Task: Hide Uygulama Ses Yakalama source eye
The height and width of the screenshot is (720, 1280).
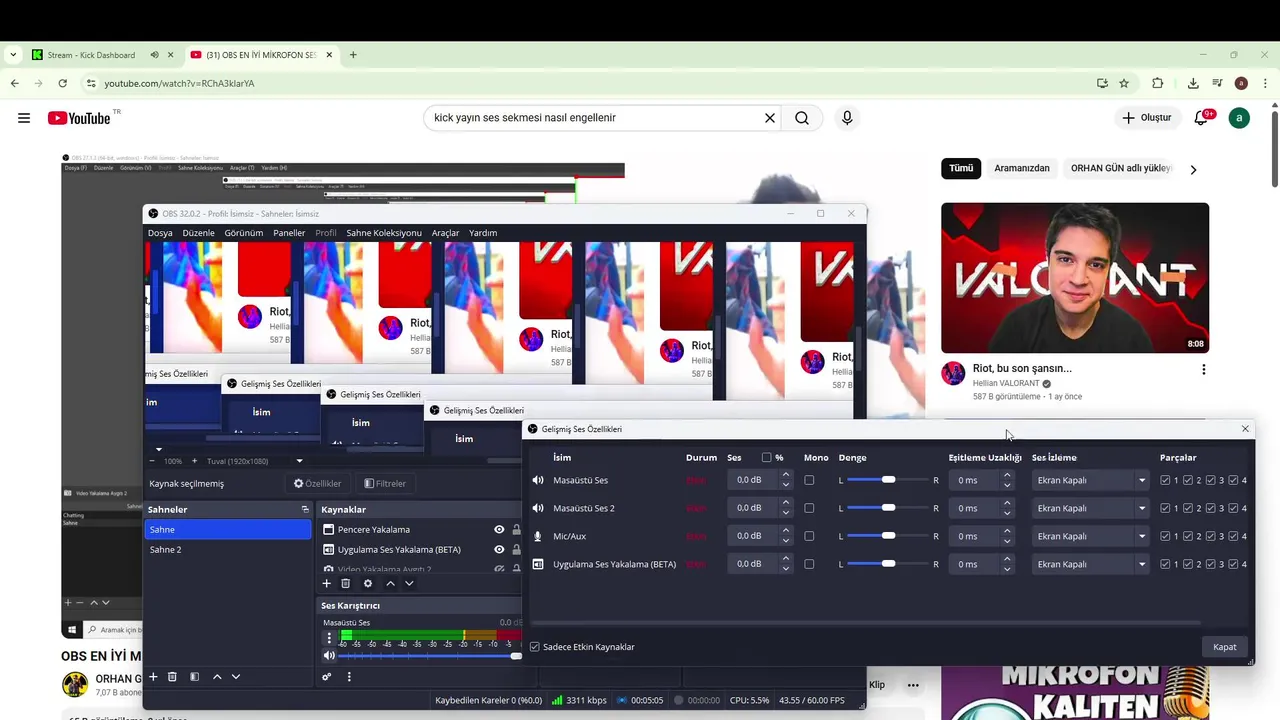Action: coord(499,550)
